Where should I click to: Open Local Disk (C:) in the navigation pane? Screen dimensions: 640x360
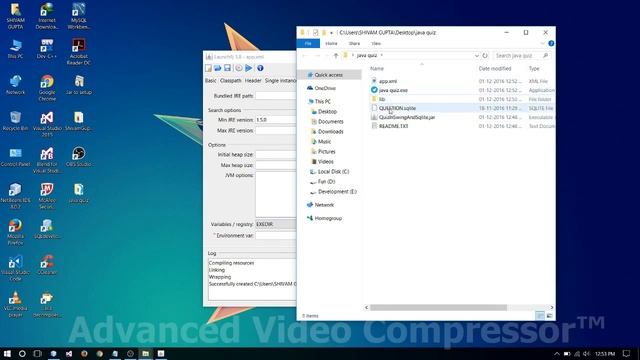click(333, 172)
